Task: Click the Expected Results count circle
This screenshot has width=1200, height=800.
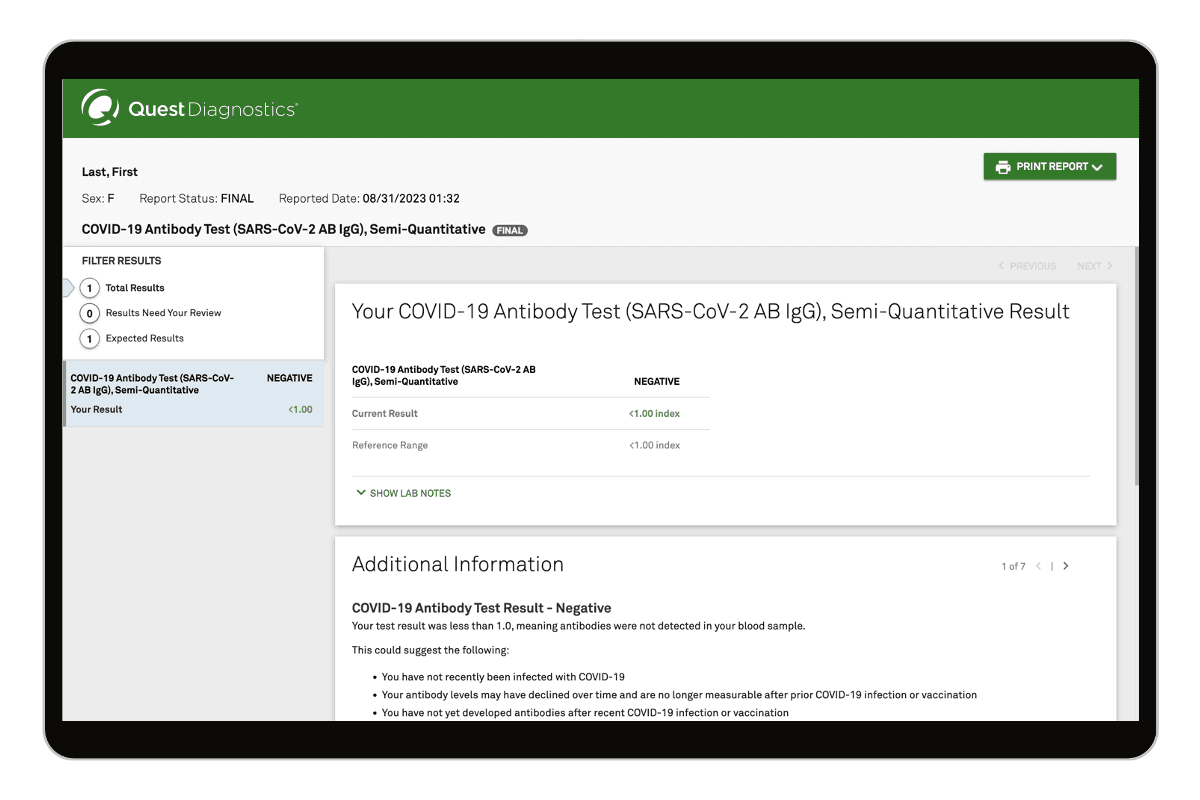Action: (89, 338)
